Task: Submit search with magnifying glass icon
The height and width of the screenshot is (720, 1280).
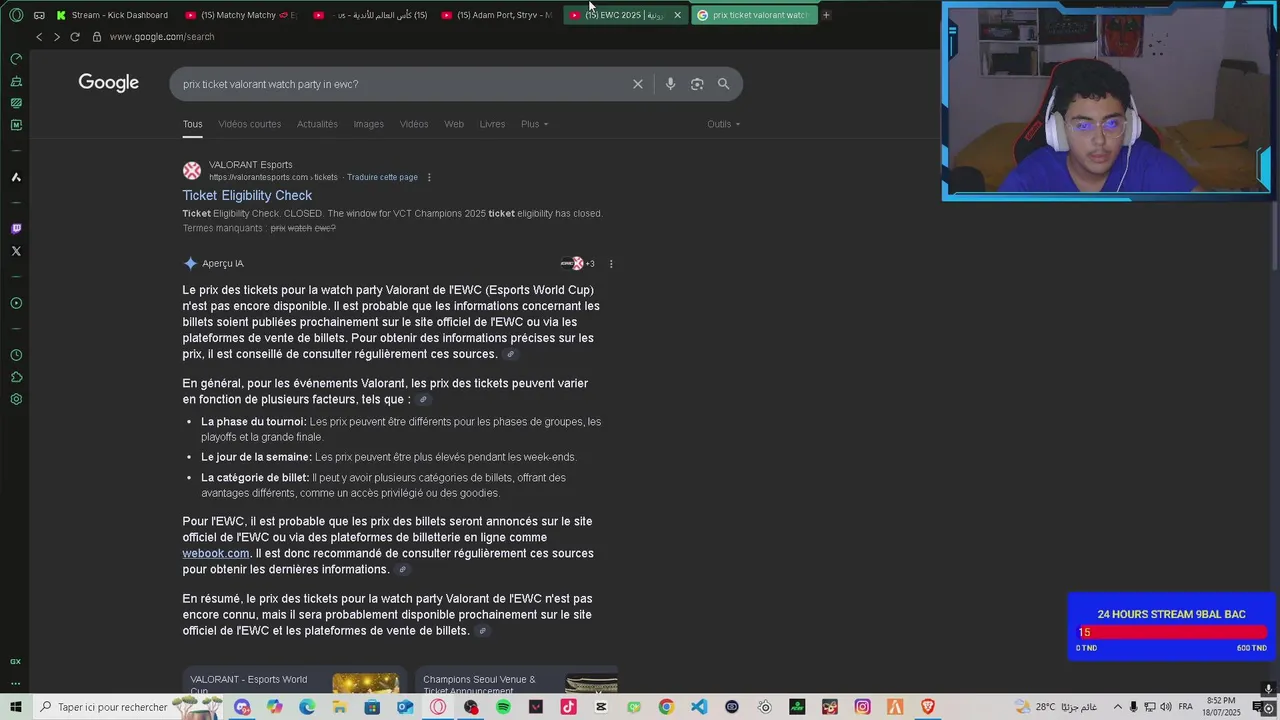Action: tap(724, 84)
